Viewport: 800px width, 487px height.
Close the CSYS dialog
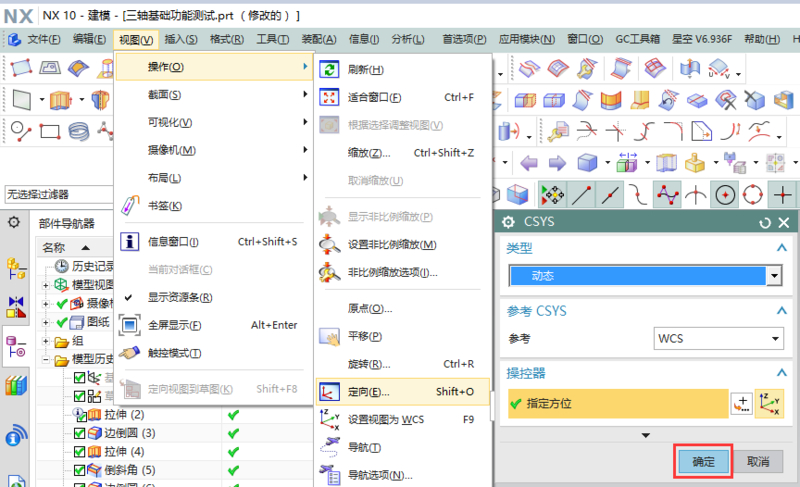coord(784,222)
